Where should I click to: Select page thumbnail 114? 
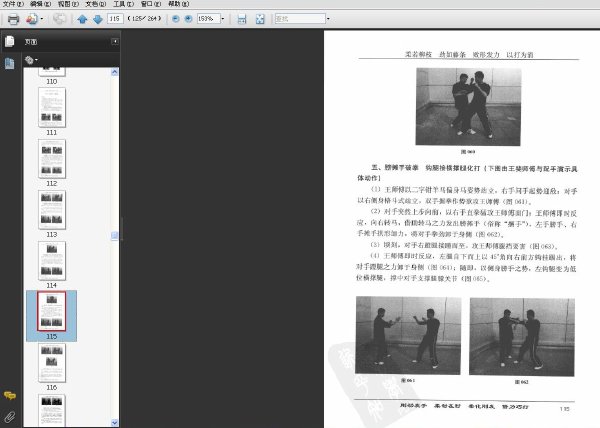[x=52, y=260]
